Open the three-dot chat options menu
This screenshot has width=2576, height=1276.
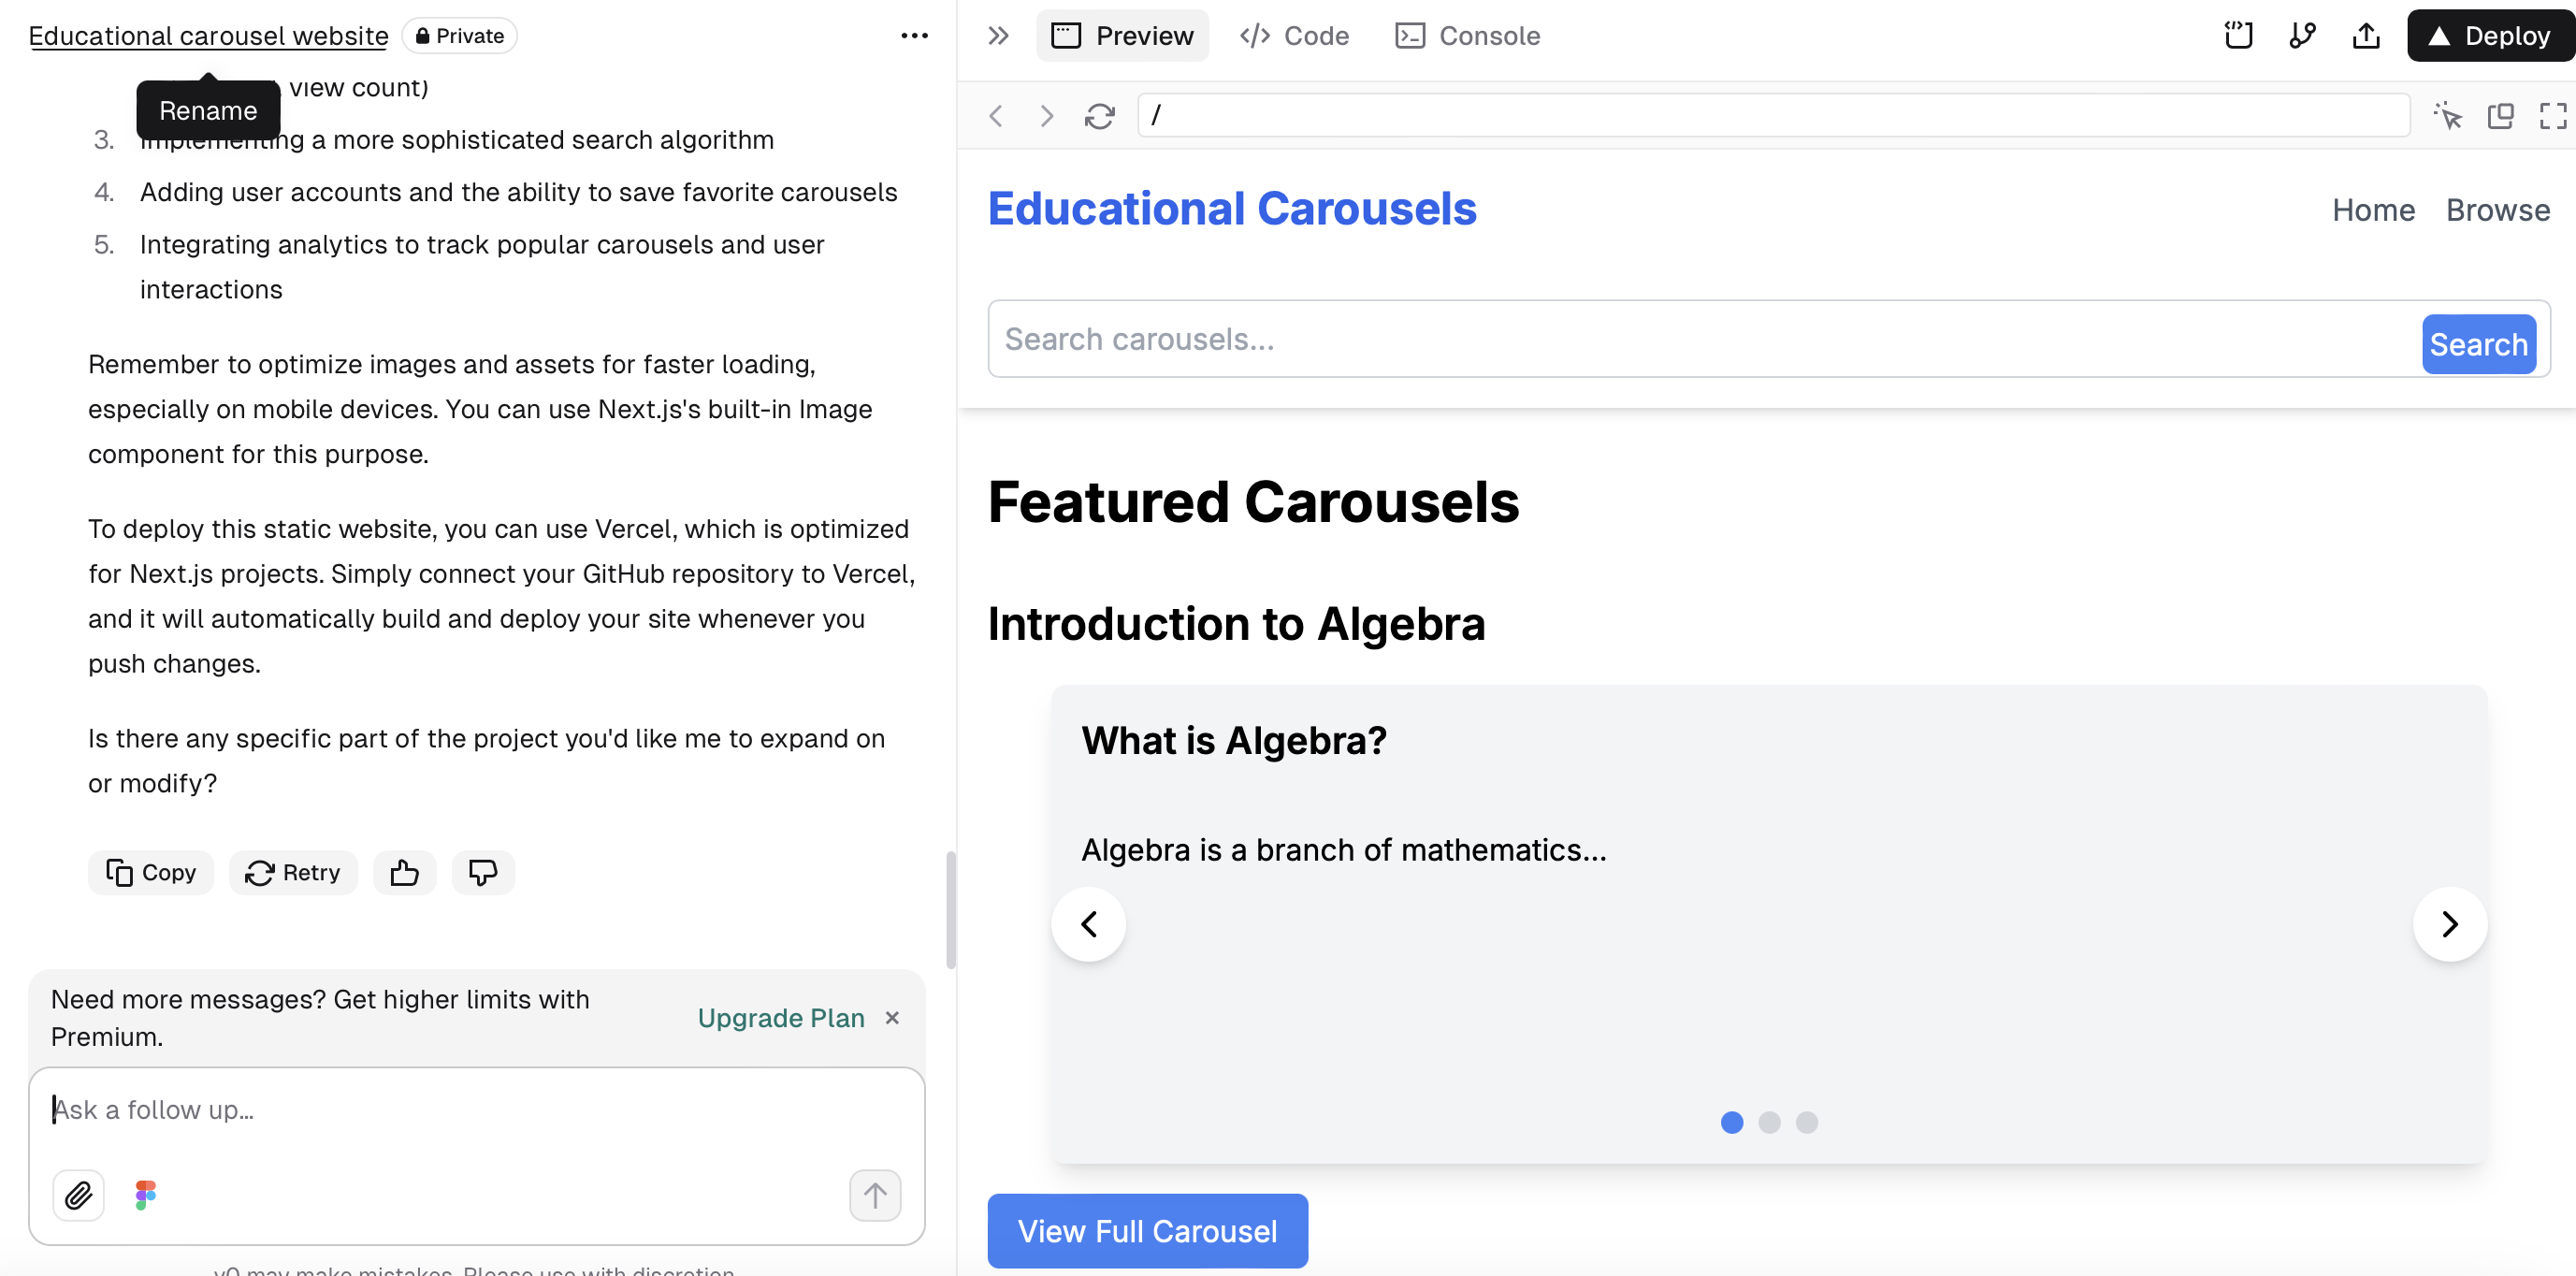(914, 36)
